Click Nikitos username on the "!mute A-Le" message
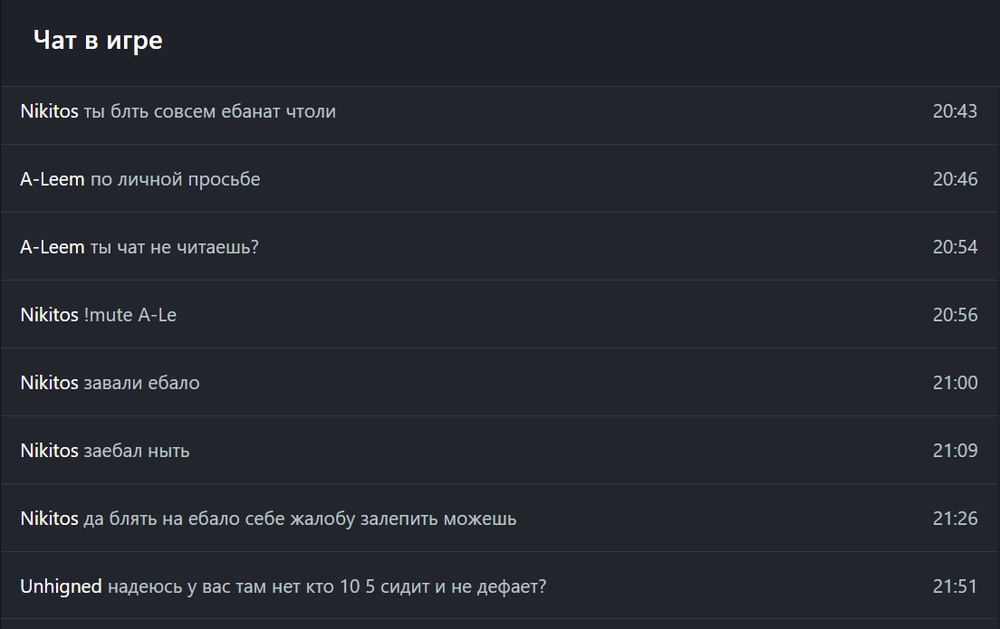 tap(49, 315)
